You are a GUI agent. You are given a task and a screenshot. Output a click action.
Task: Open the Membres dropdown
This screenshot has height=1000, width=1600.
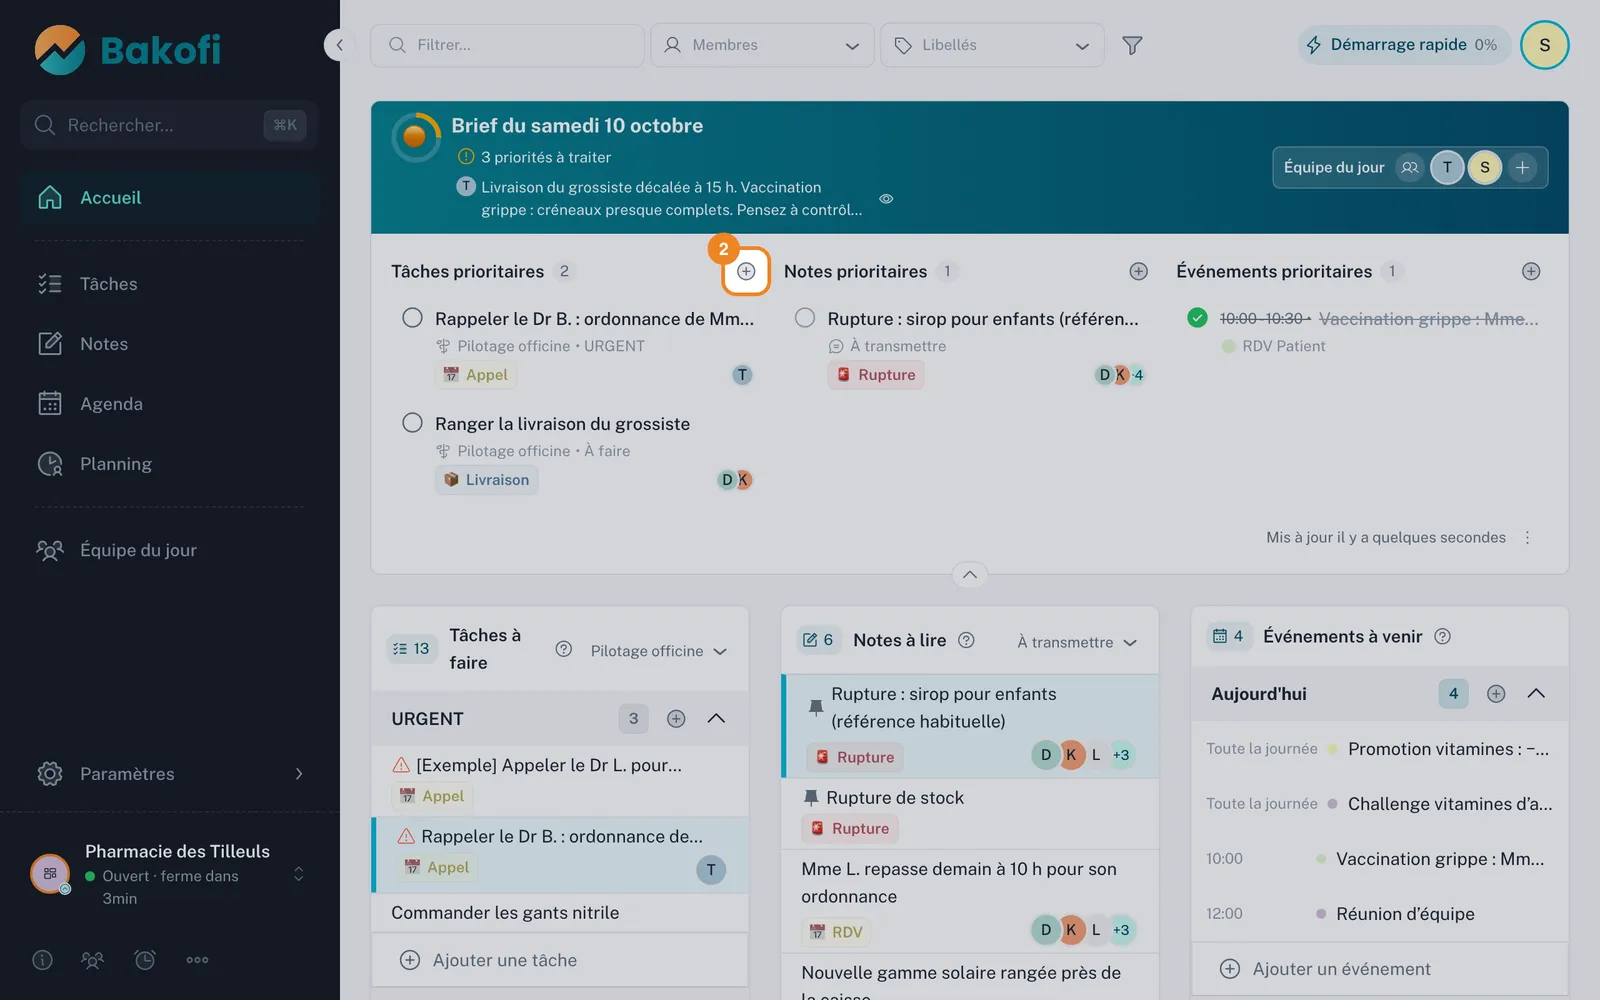[762, 45]
